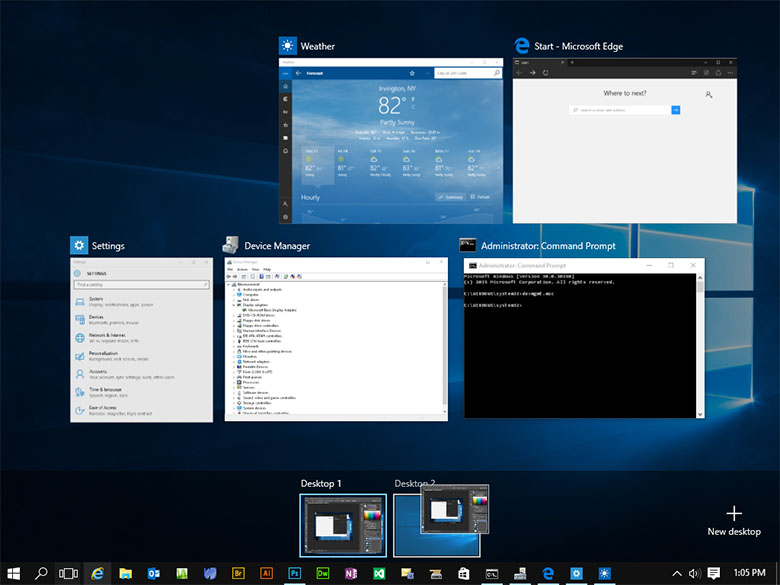Click the volume speaker icon
This screenshot has width=780, height=585.
[694, 574]
